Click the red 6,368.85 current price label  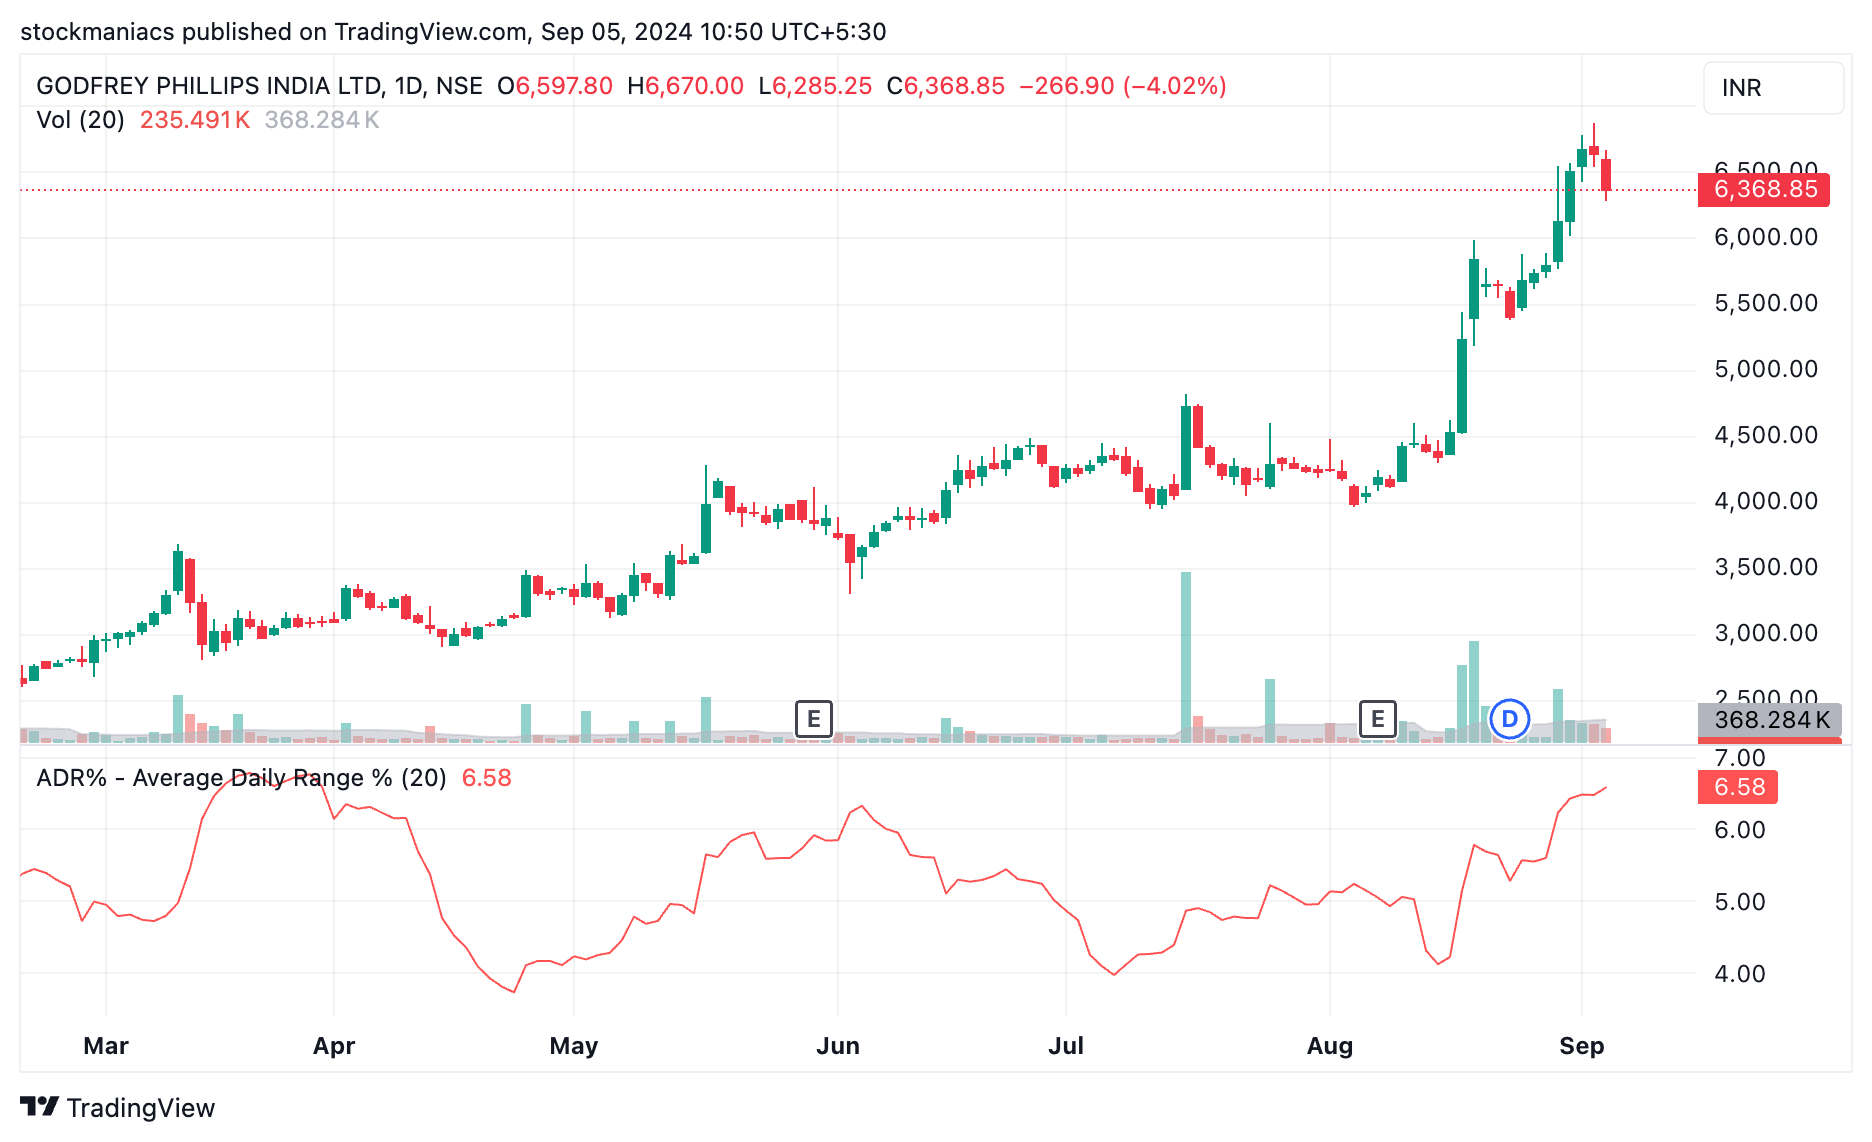(1763, 189)
